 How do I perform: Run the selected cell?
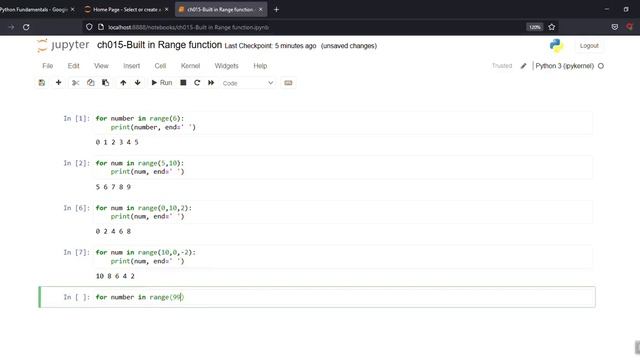162,83
